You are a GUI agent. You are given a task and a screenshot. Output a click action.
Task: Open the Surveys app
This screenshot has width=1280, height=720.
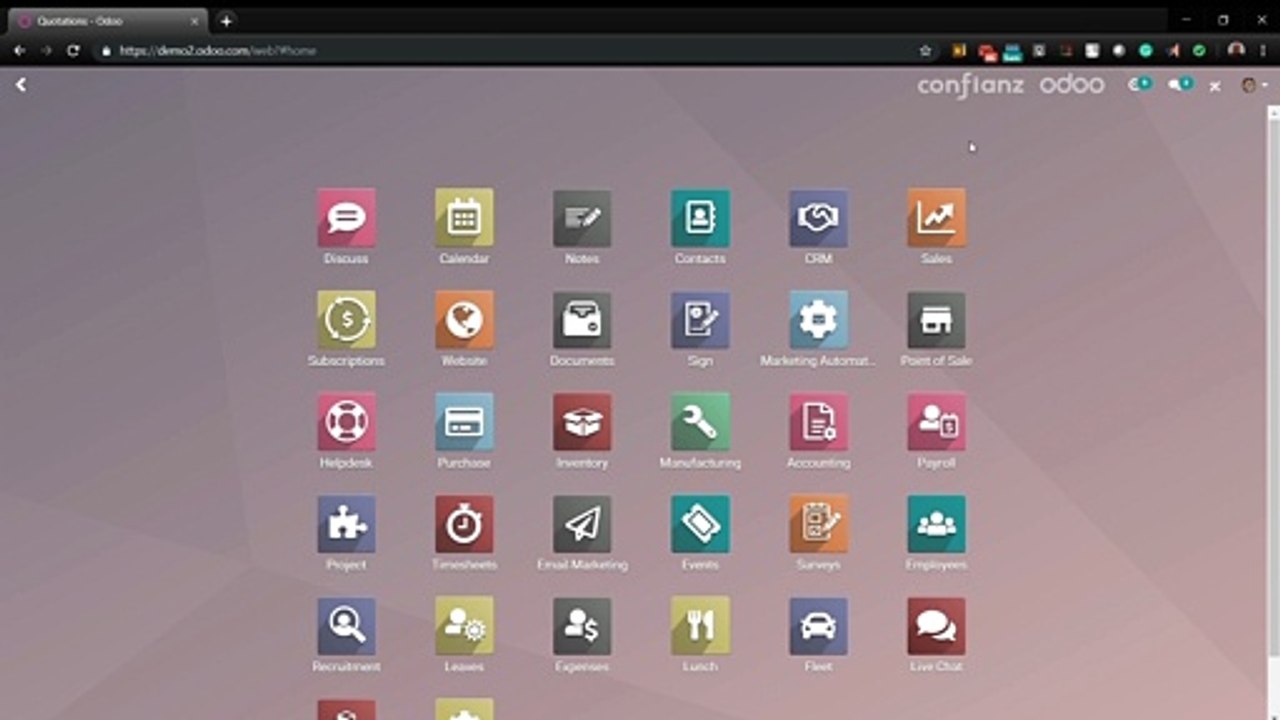(818, 524)
